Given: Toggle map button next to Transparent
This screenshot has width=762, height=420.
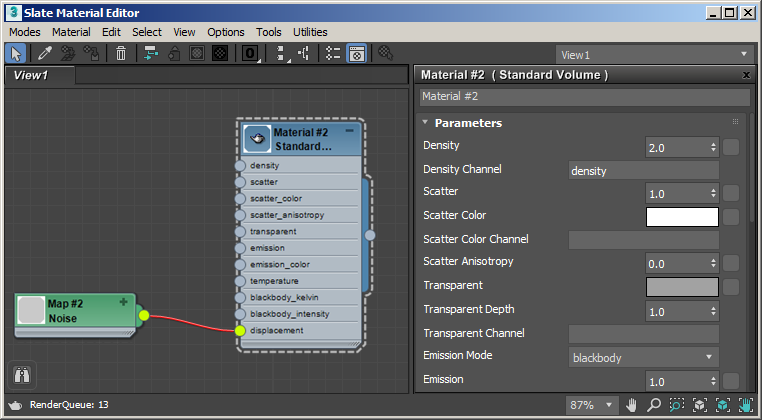Looking at the screenshot, I should (731, 287).
